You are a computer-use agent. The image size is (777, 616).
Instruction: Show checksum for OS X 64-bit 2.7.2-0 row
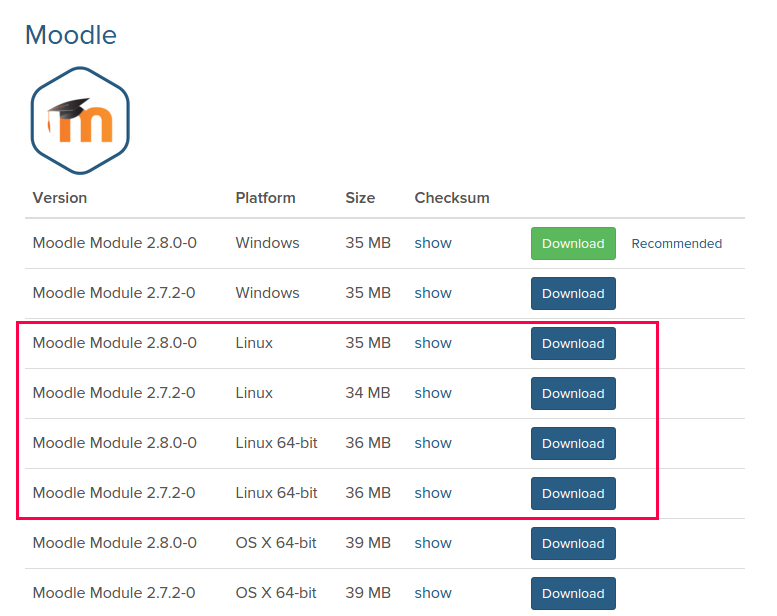pos(433,593)
